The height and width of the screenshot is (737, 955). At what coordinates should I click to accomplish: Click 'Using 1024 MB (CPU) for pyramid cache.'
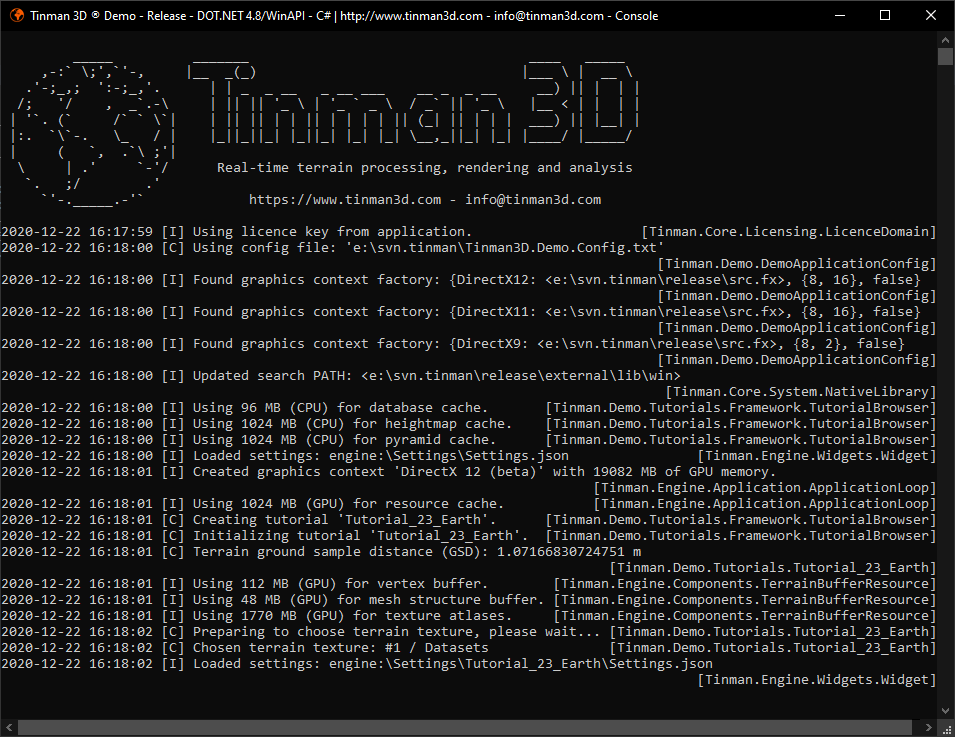pos(344,440)
